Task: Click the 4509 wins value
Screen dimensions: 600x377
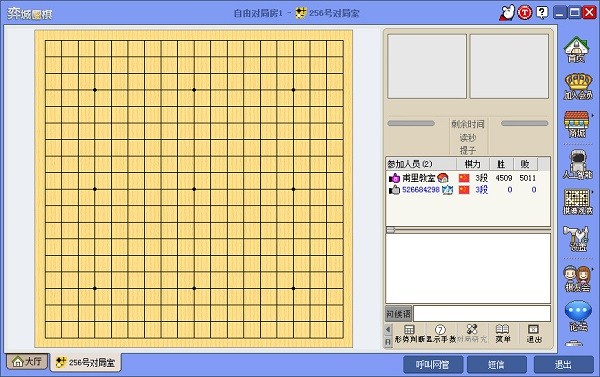Action: pyautogui.click(x=504, y=178)
